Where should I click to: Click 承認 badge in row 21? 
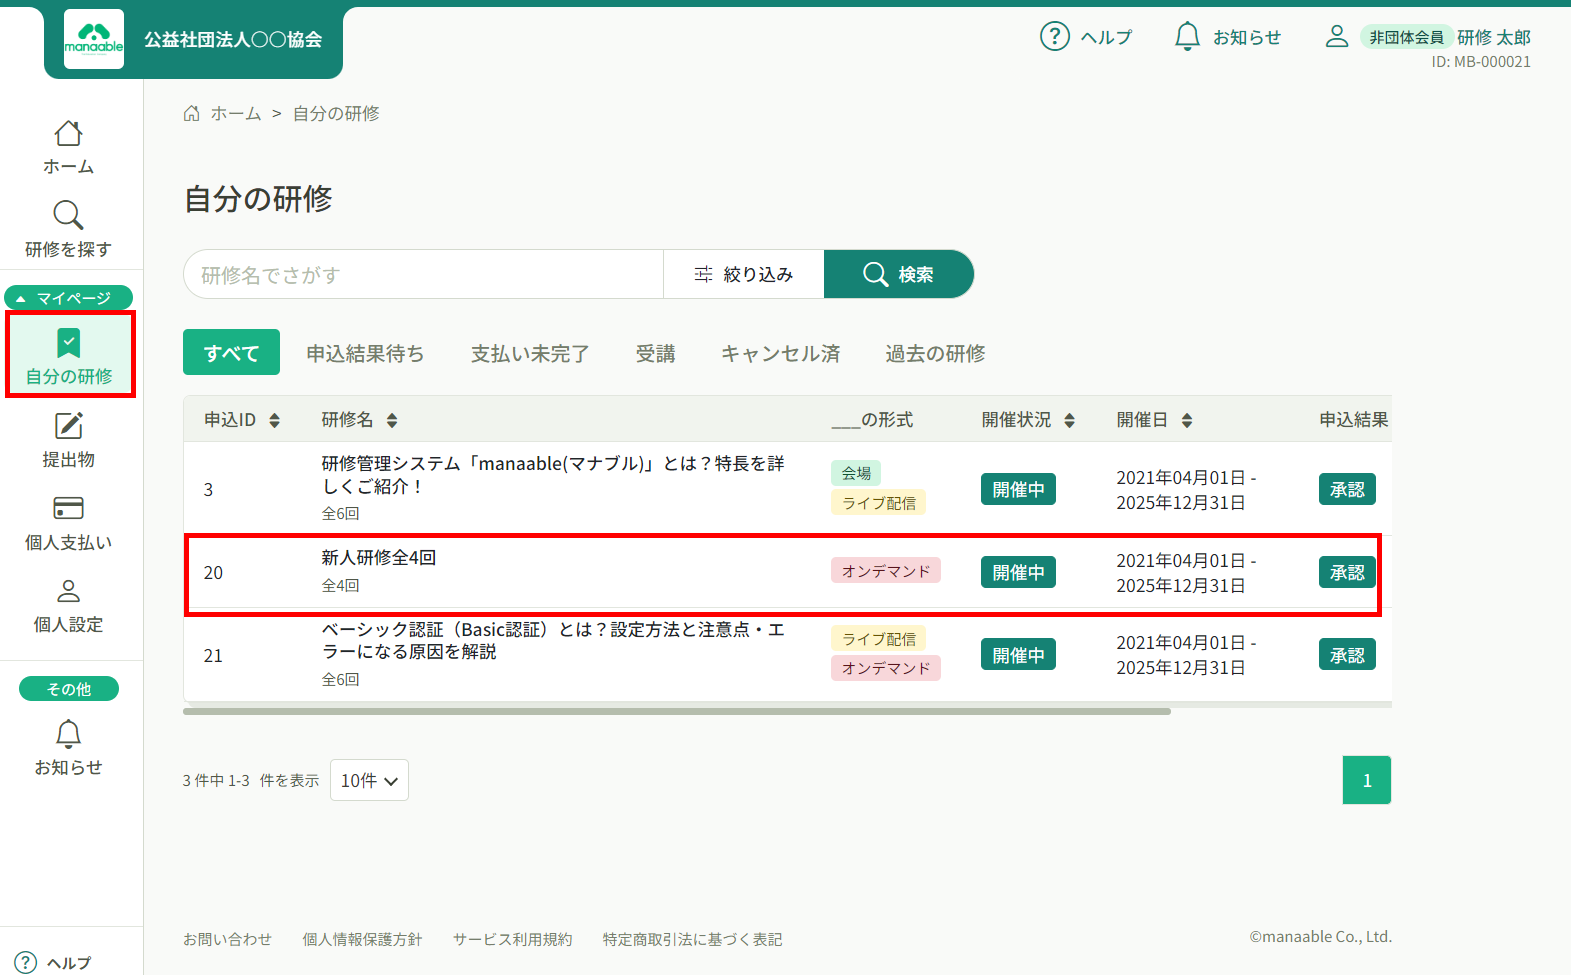click(1347, 655)
